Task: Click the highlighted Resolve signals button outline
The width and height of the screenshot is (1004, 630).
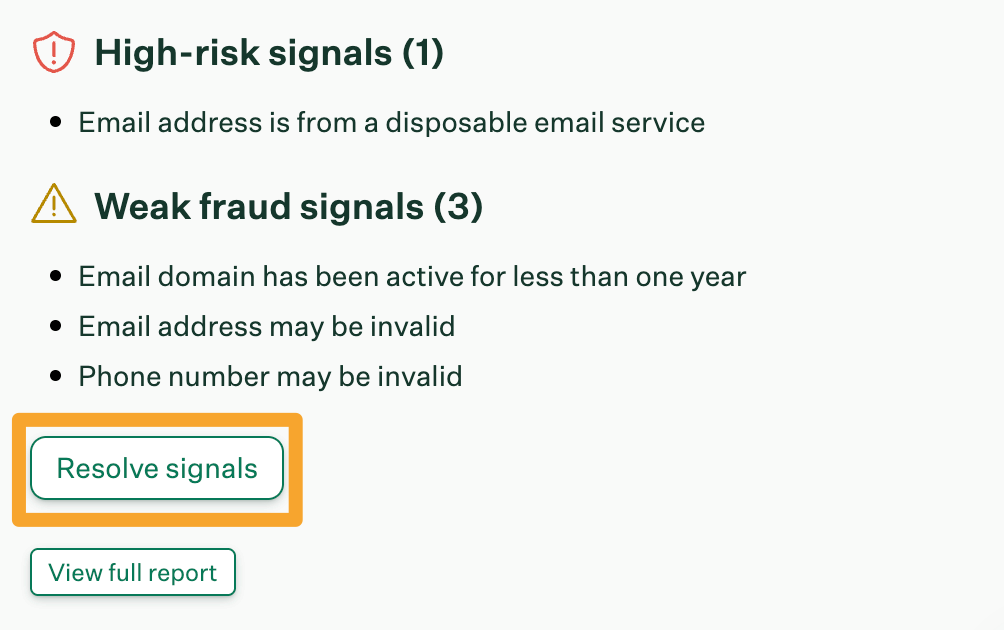Action: tap(156, 468)
